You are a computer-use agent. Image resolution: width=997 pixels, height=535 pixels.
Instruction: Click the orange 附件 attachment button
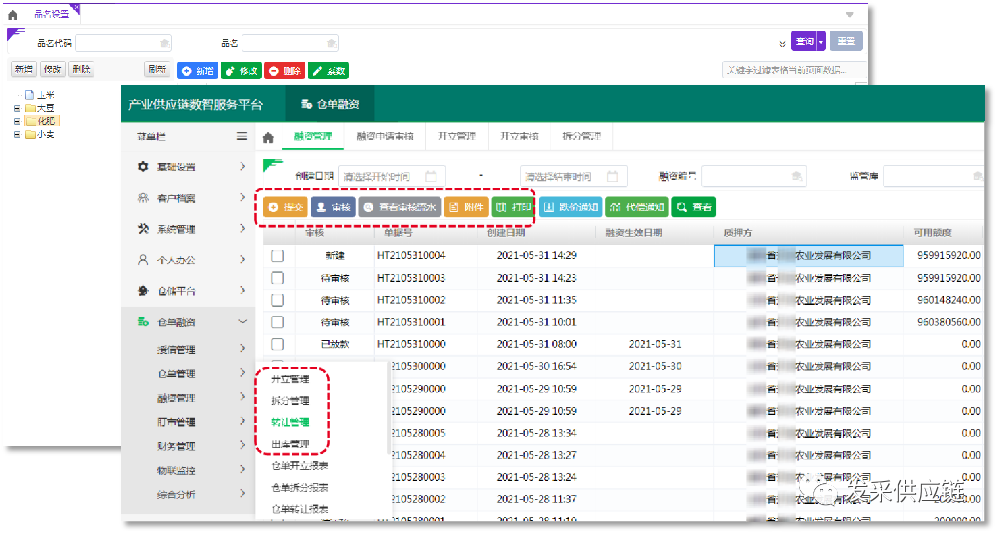coord(466,207)
